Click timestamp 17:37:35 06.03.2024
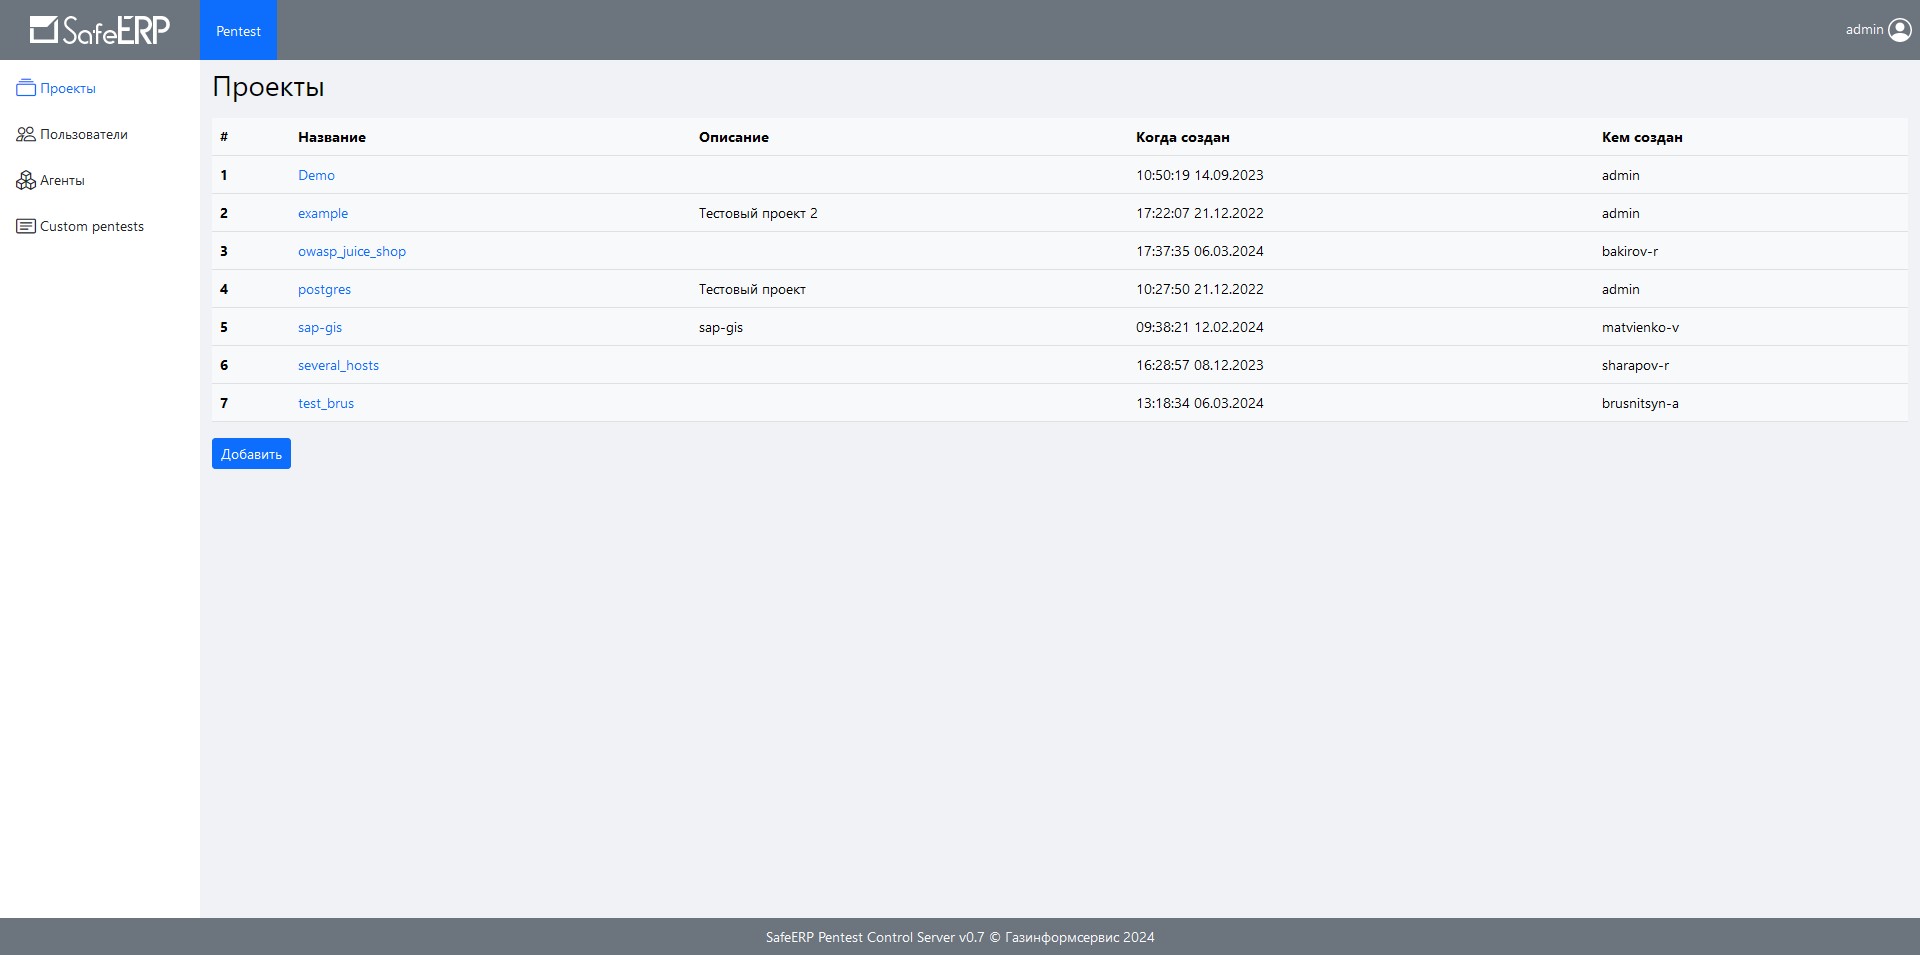1920x955 pixels. (1200, 251)
